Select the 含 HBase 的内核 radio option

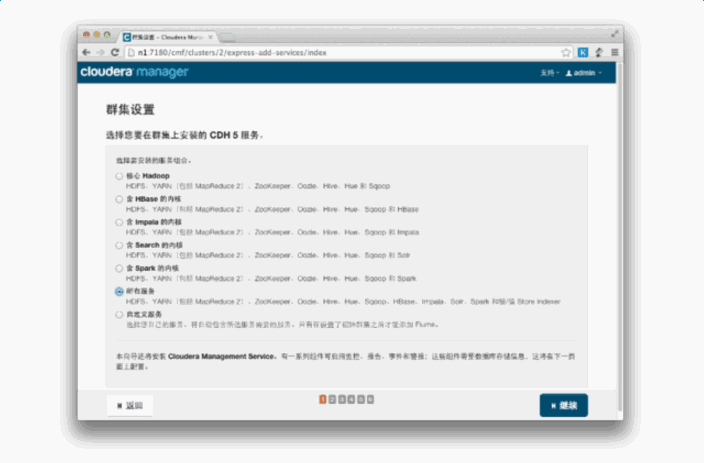(119, 199)
